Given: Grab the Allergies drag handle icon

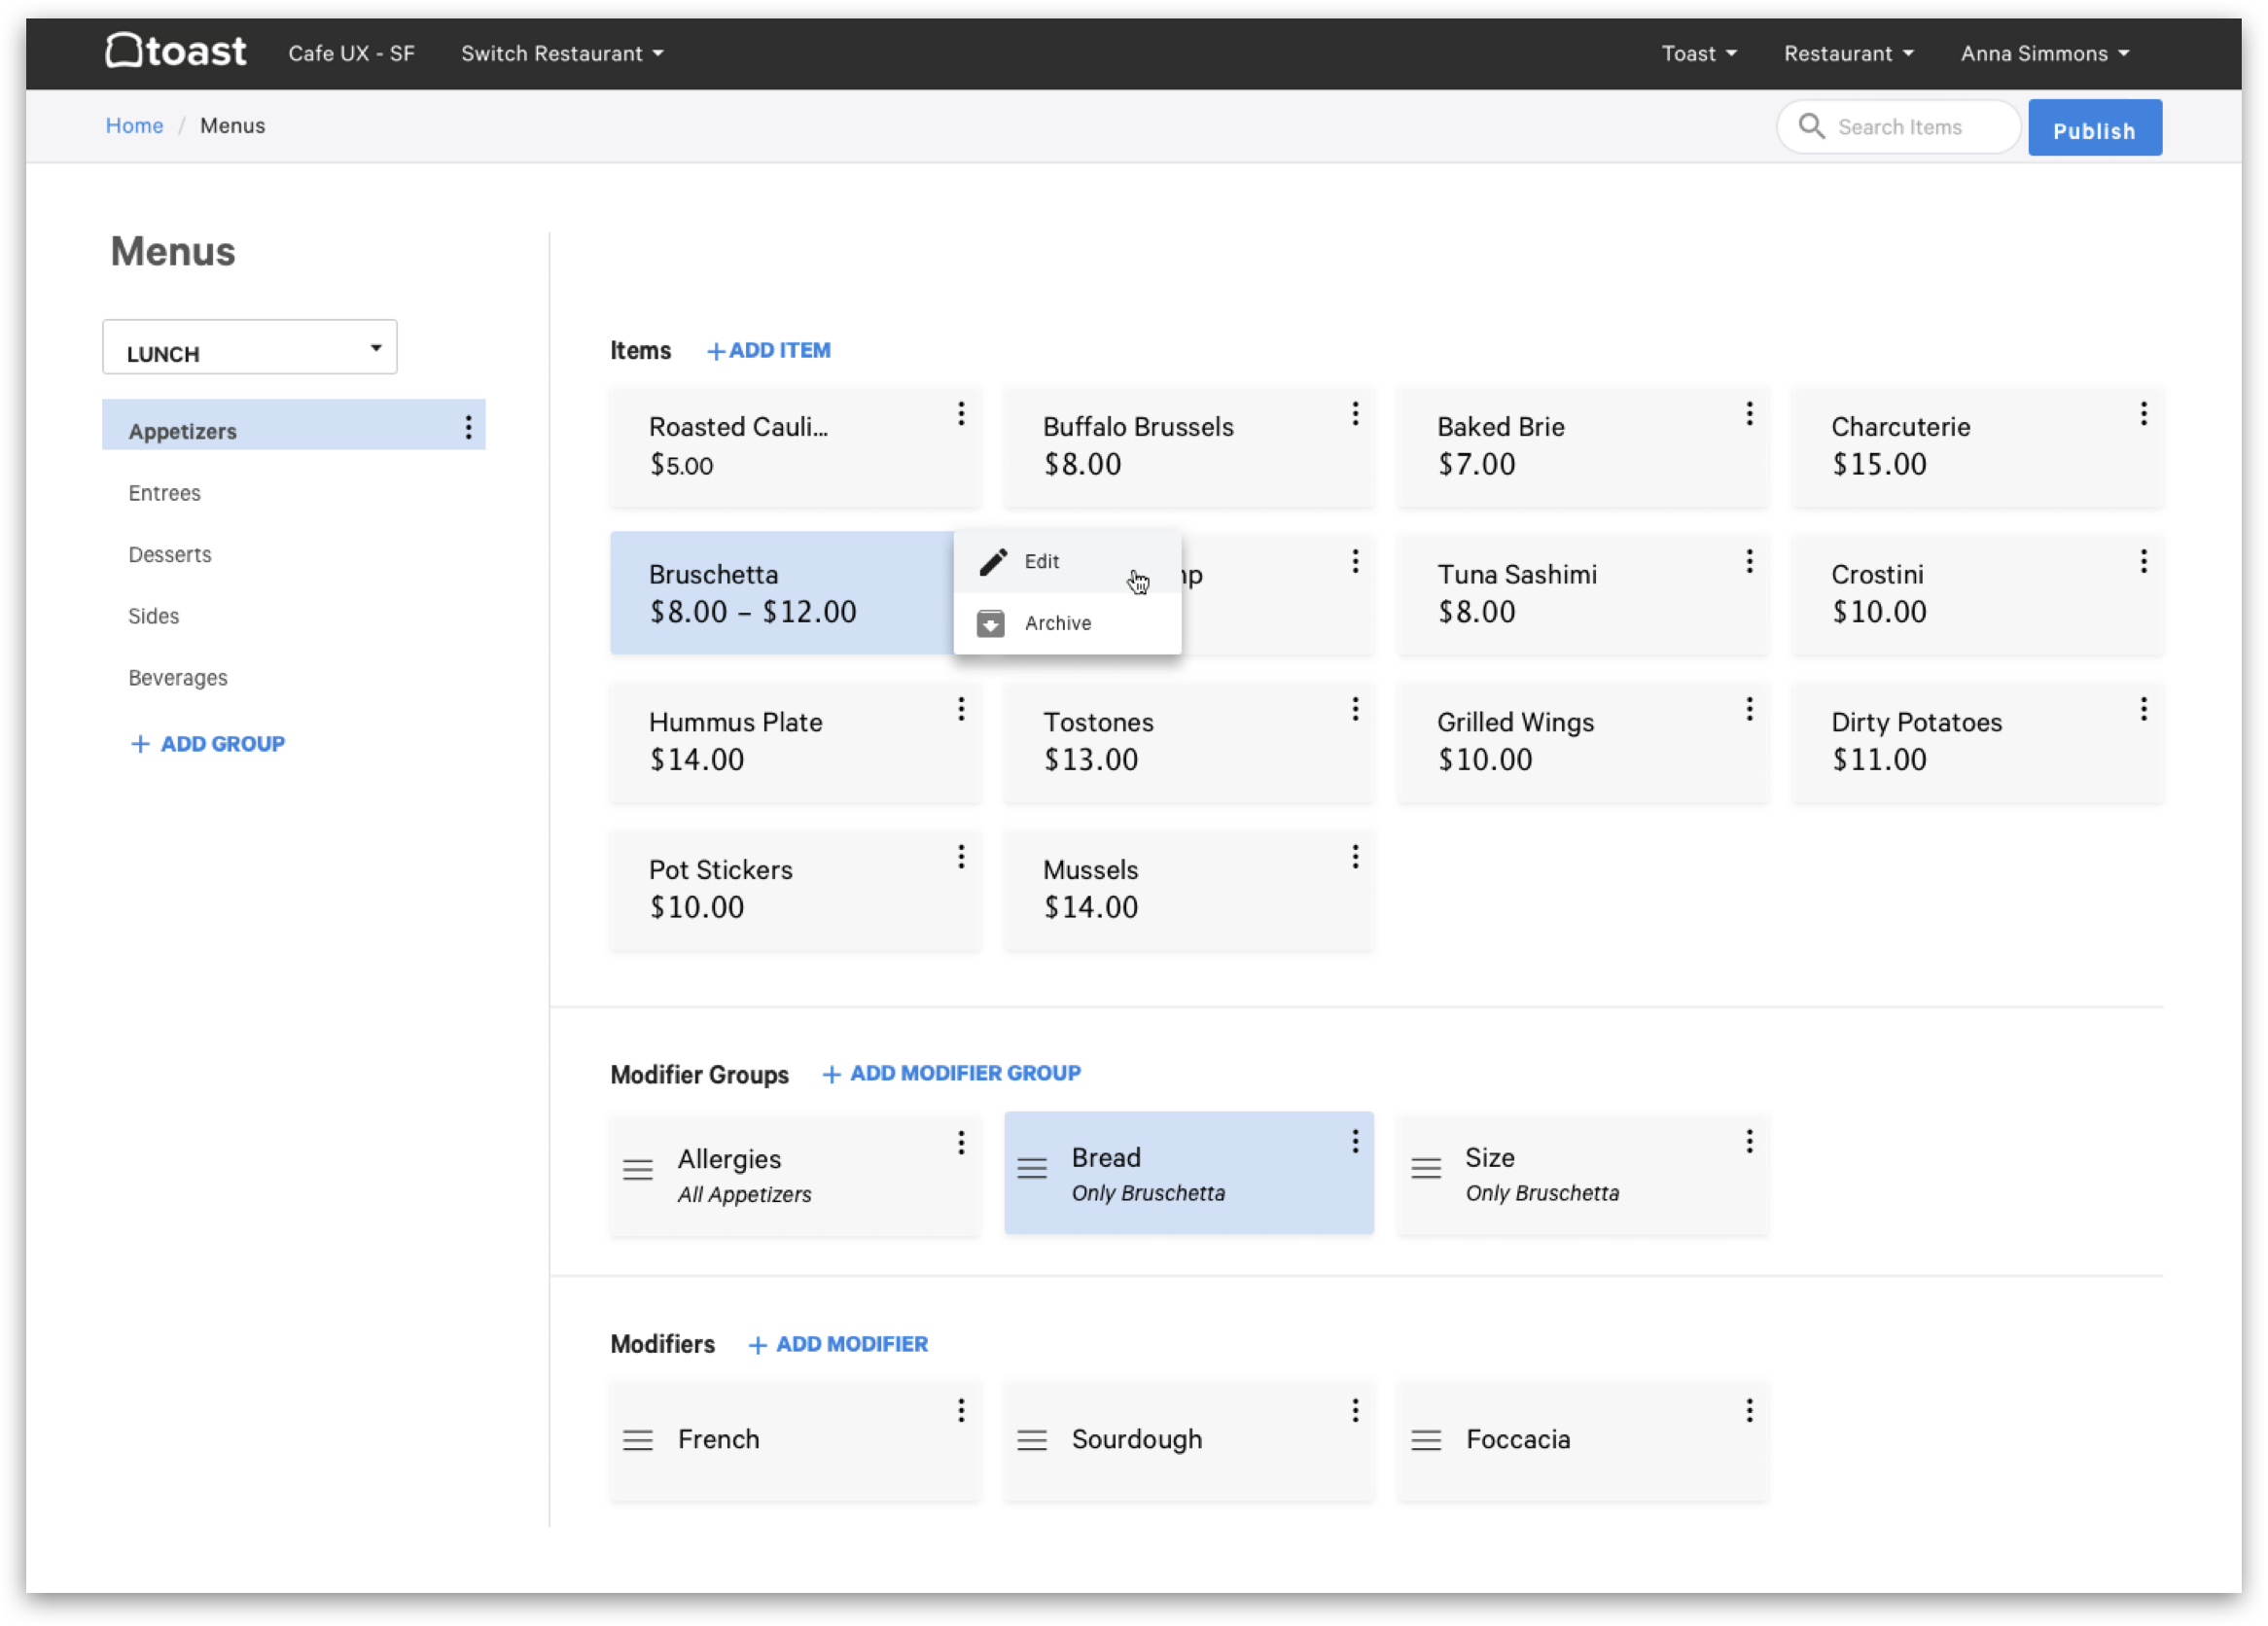Looking at the screenshot, I should (x=638, y=1169).
